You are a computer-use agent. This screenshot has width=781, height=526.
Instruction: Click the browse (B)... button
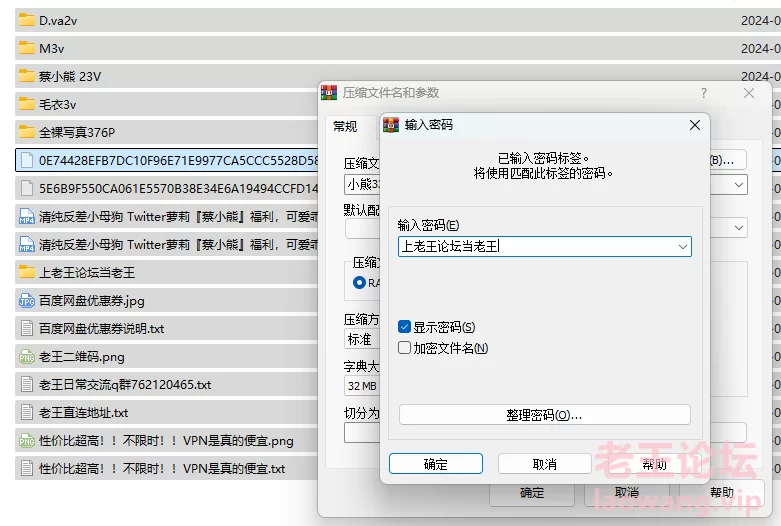pyautogui.click(x=727, y=160)
